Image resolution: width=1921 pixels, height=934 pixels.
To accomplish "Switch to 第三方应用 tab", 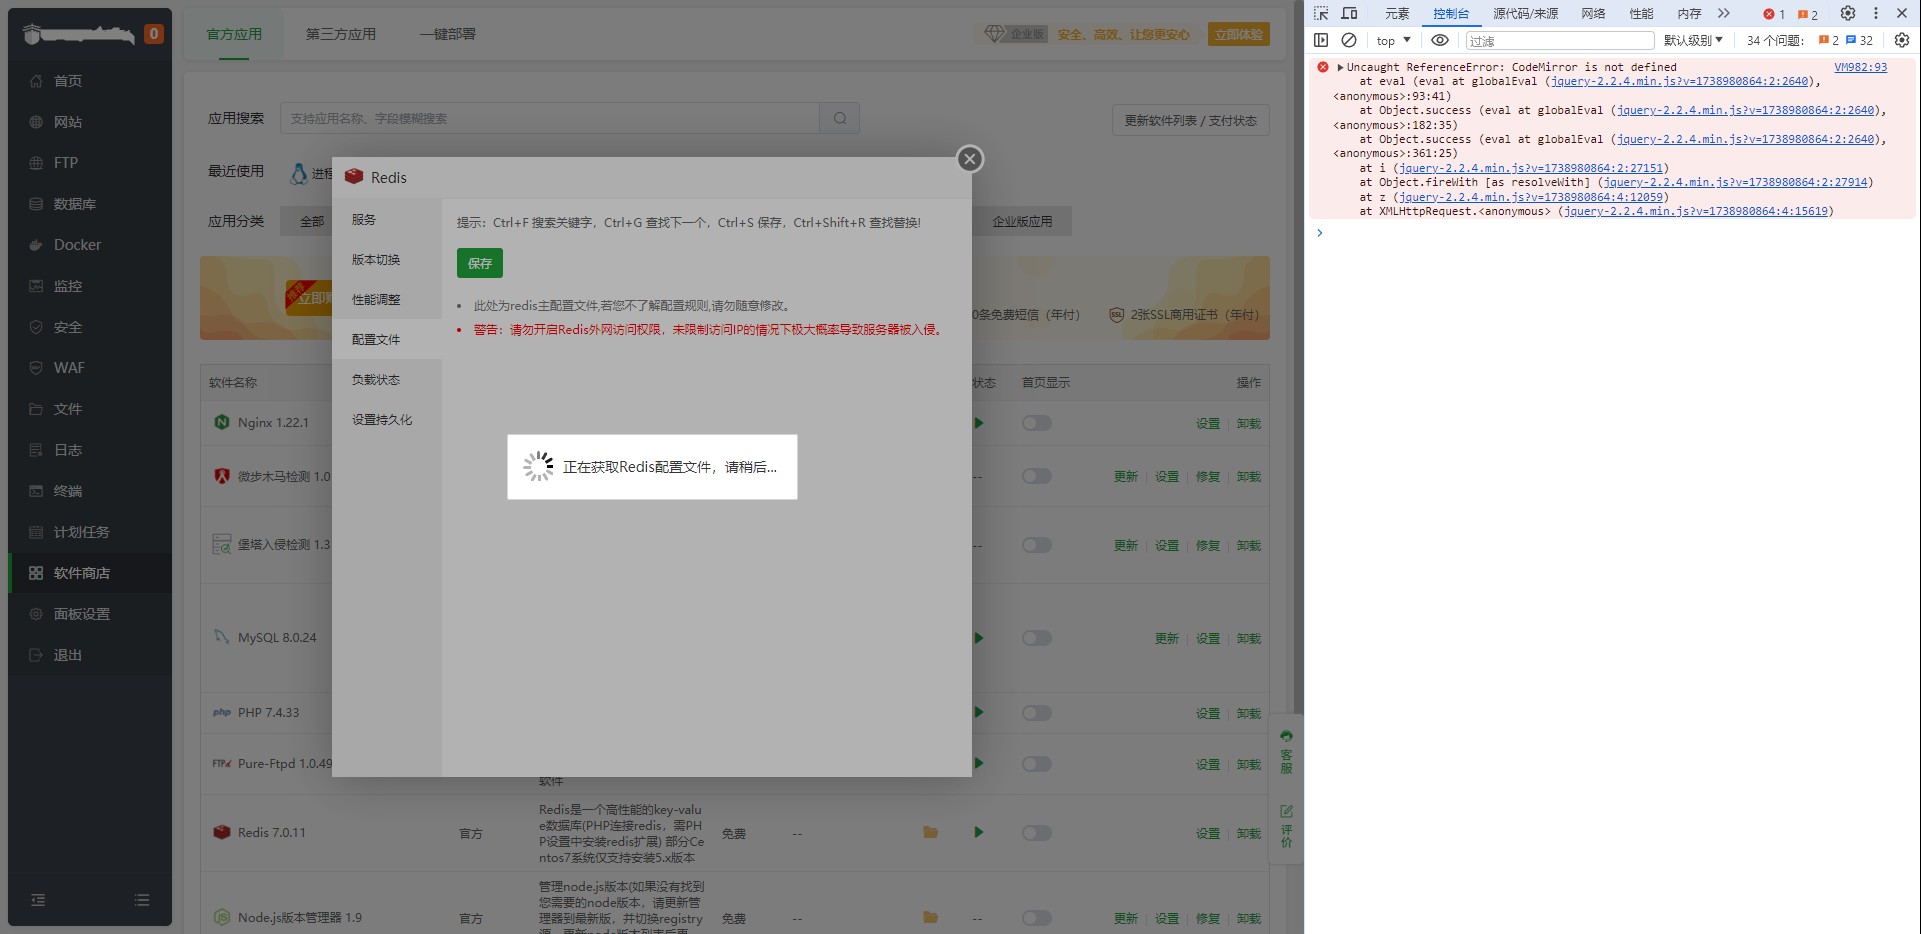I will [x=341, y=34].
